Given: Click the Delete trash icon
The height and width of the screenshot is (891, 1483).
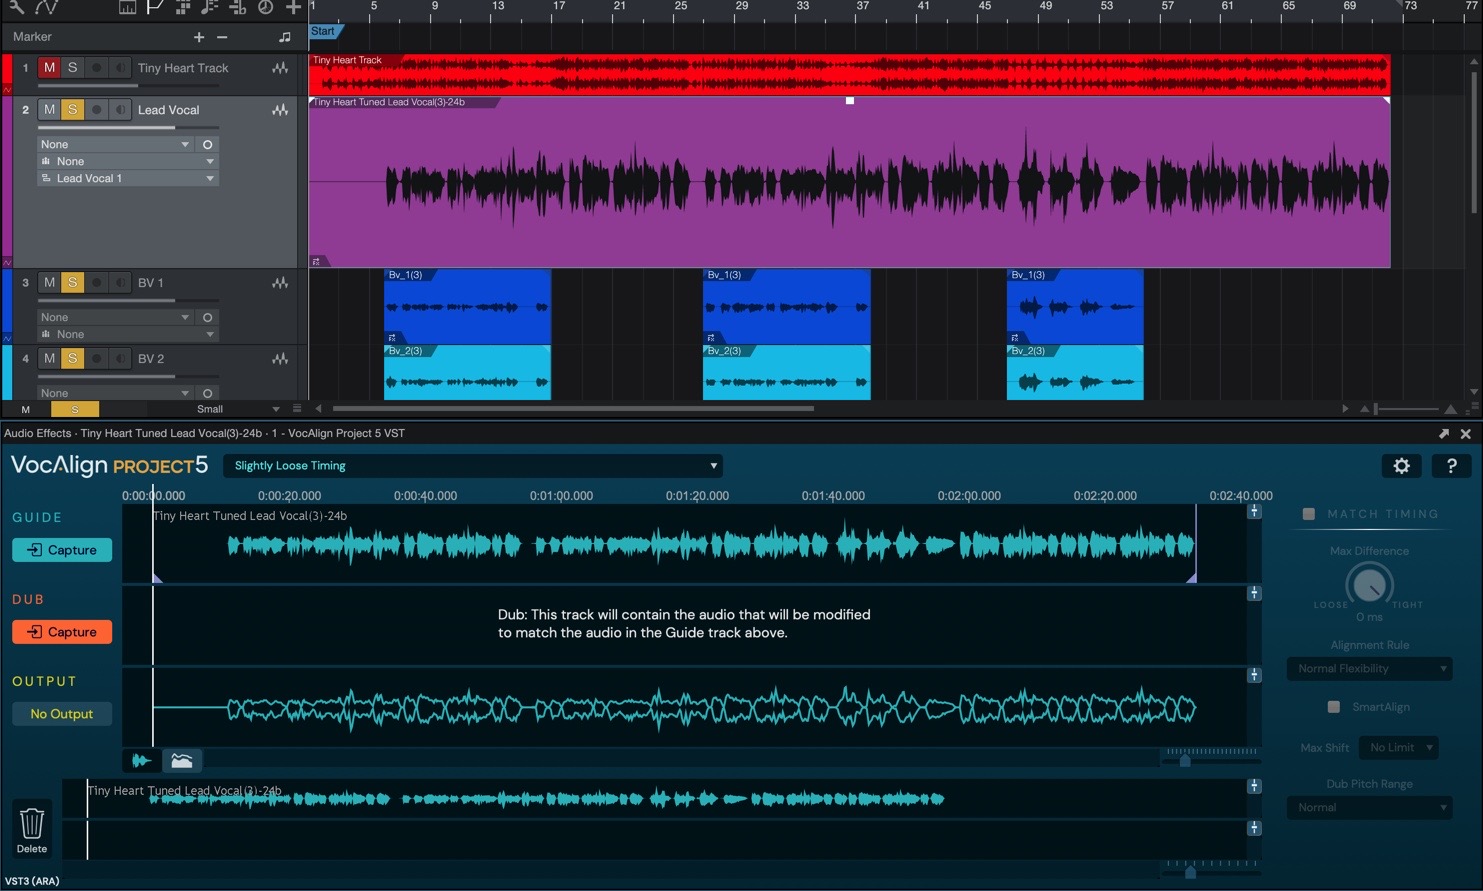Looking at the screenshot, I should point(32,824).
